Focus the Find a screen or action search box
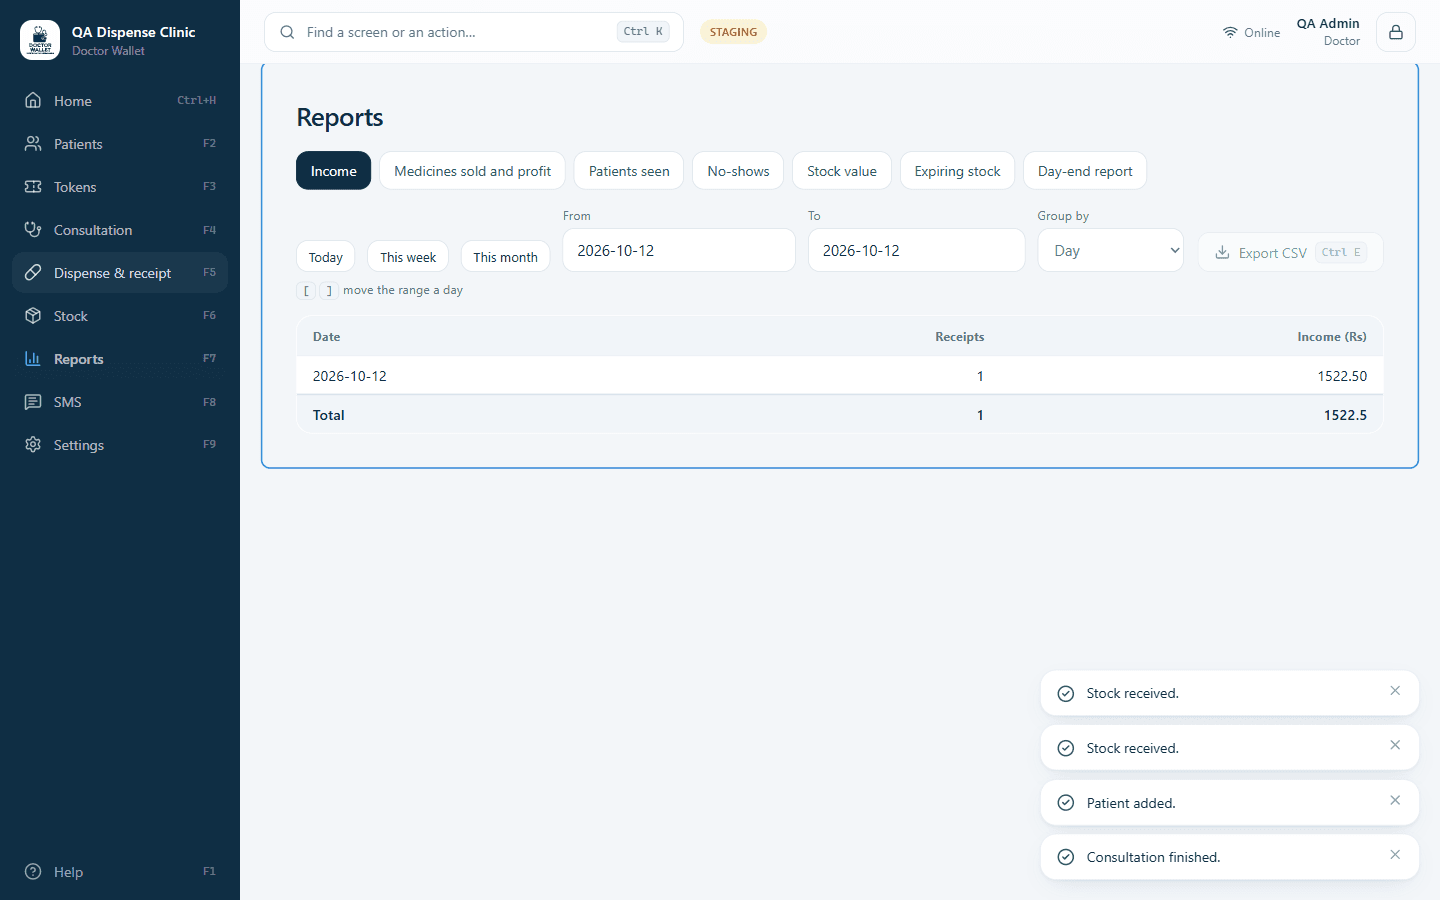 pyautogui.click(x=474, y=32)
